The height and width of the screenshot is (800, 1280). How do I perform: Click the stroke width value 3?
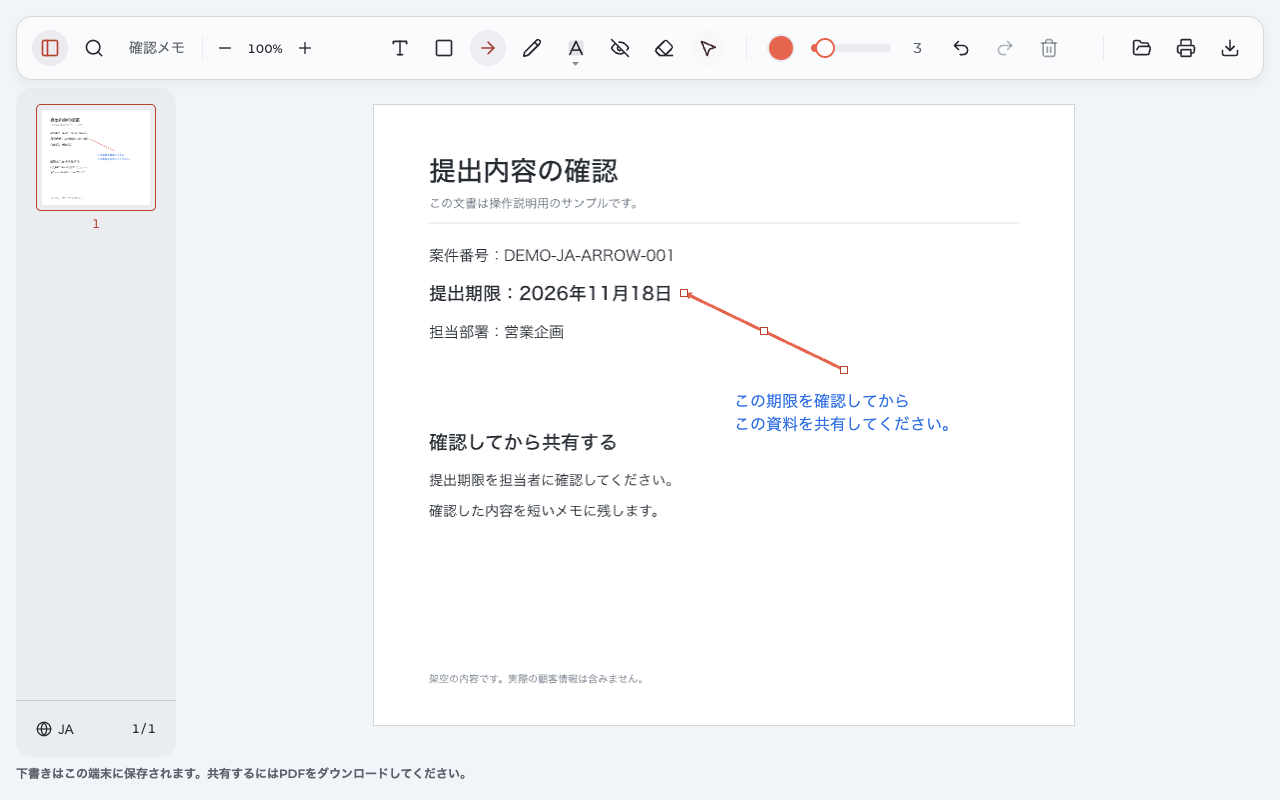click(917, 48)
